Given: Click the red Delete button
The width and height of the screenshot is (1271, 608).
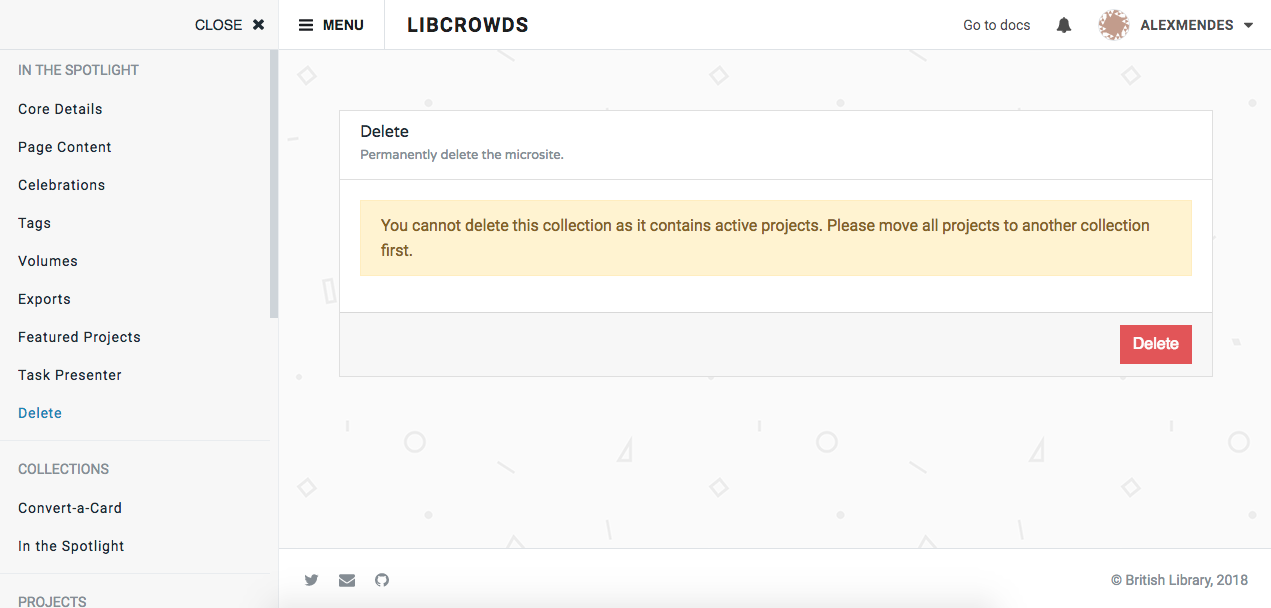Looking at the screenshot, I should (x=1155, y=344).
